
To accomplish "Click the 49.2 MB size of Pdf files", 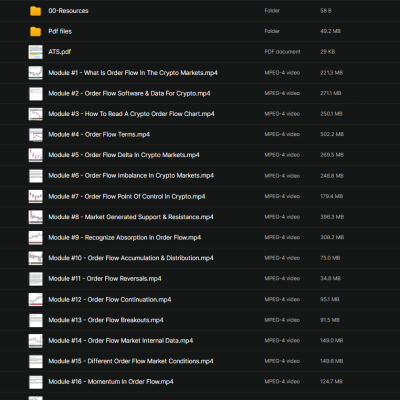I will [x=330, y=31].
